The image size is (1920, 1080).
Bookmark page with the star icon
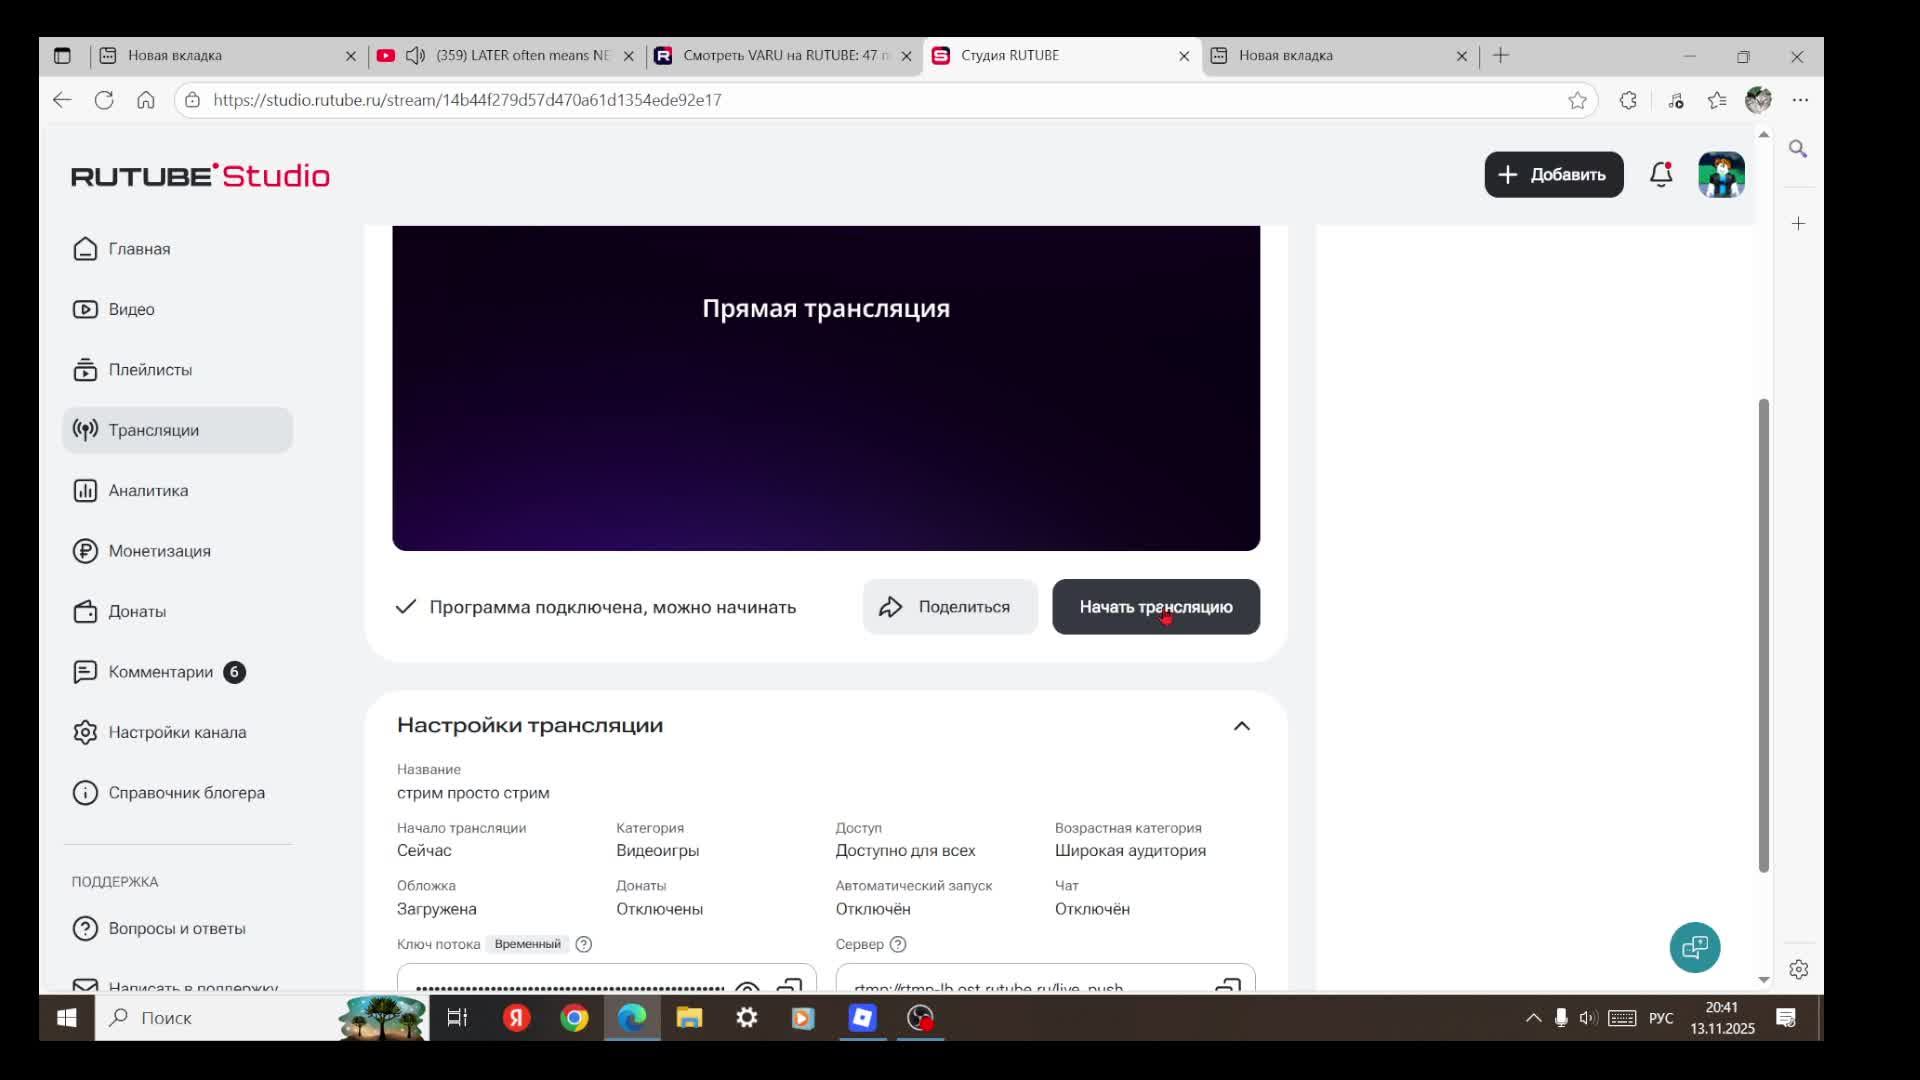[x=1577, y=100]
